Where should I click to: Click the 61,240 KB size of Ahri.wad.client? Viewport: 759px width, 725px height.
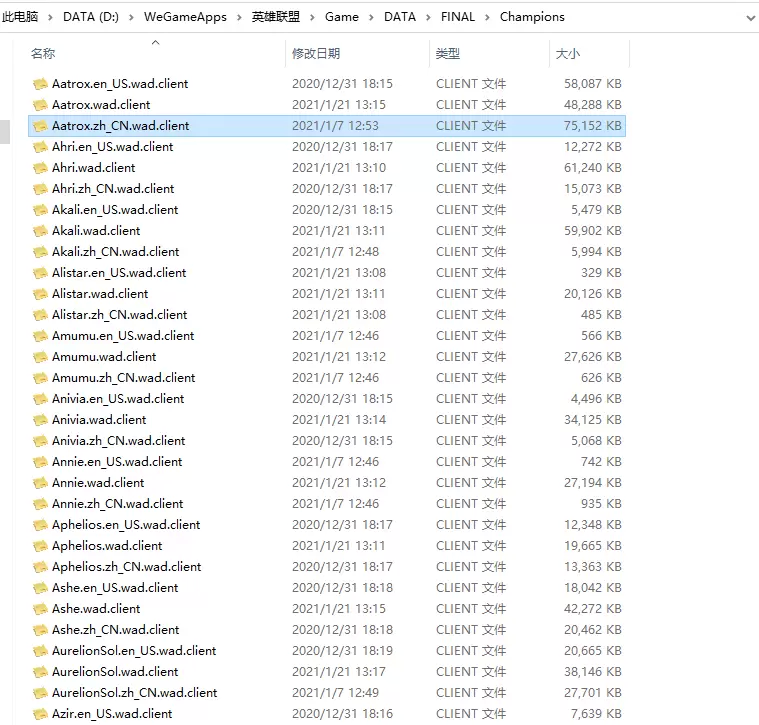click(592, 168)
